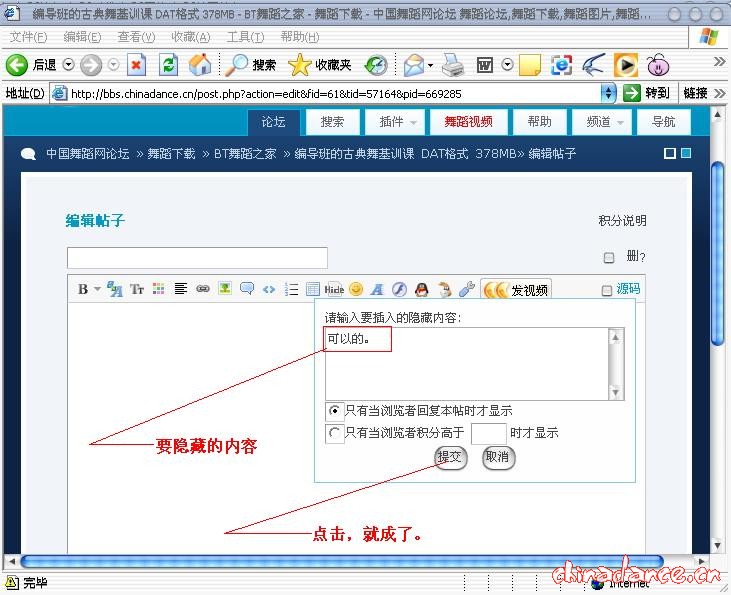Click the Bold B editor icon
731x595 pixels.
point(83,289)
